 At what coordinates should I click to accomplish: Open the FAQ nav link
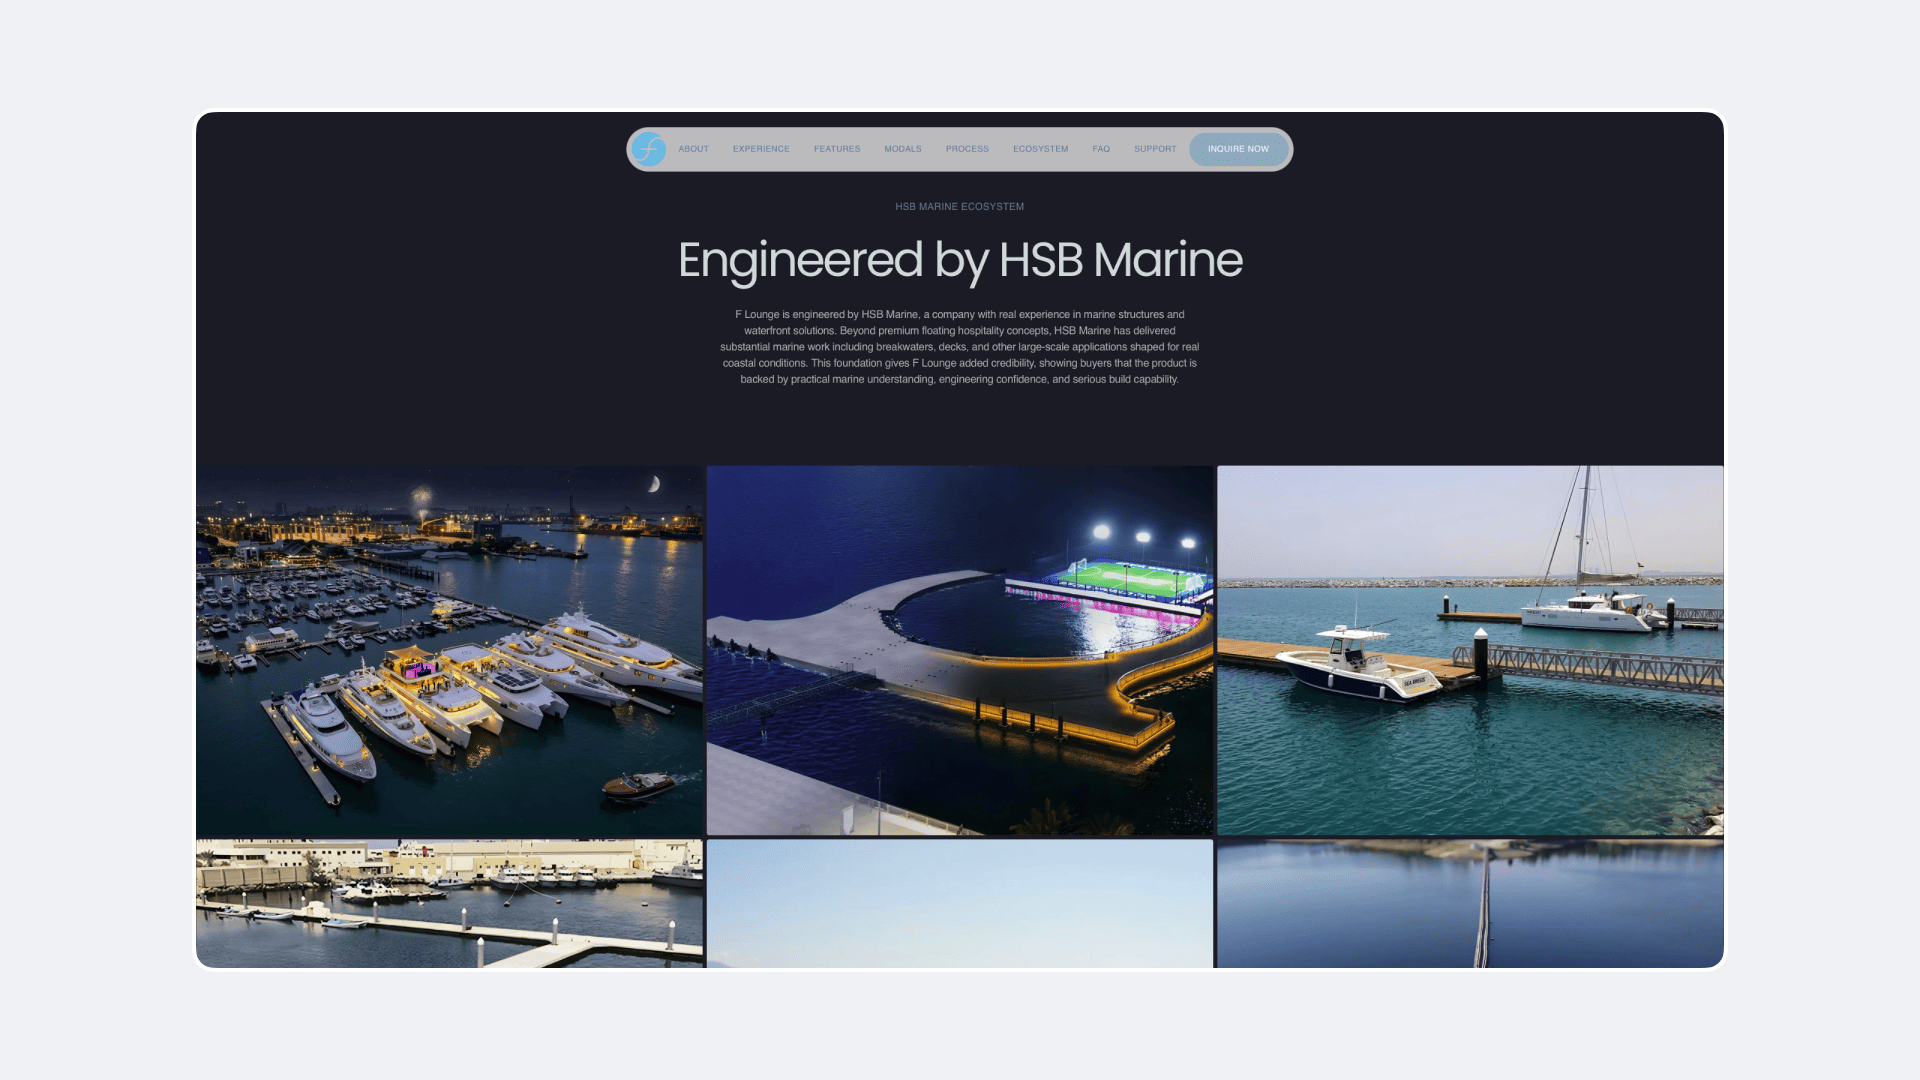[1101, 149]
